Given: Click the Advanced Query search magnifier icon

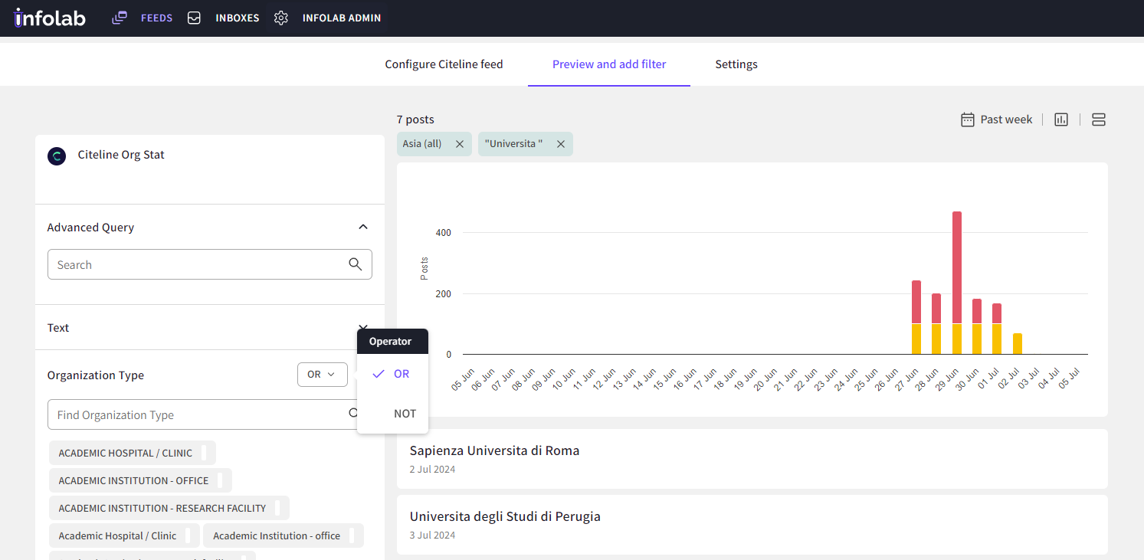Looking at the screenshot, I should 355,264.
